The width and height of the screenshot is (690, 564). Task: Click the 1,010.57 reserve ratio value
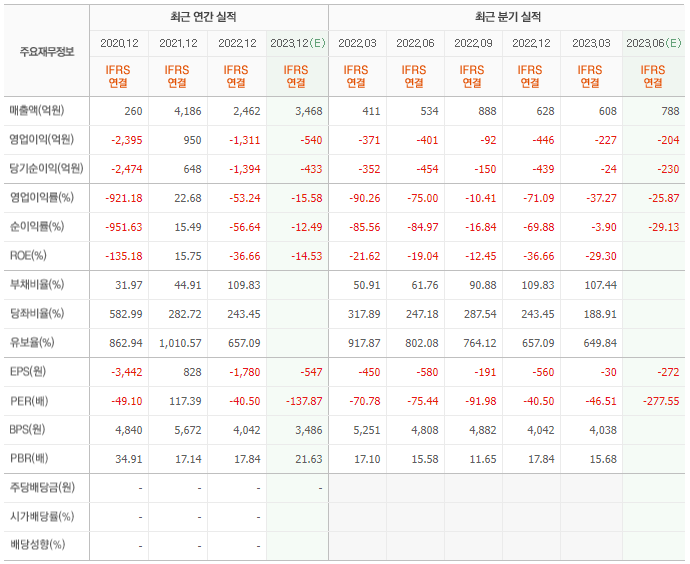click(x=180, y=343)
